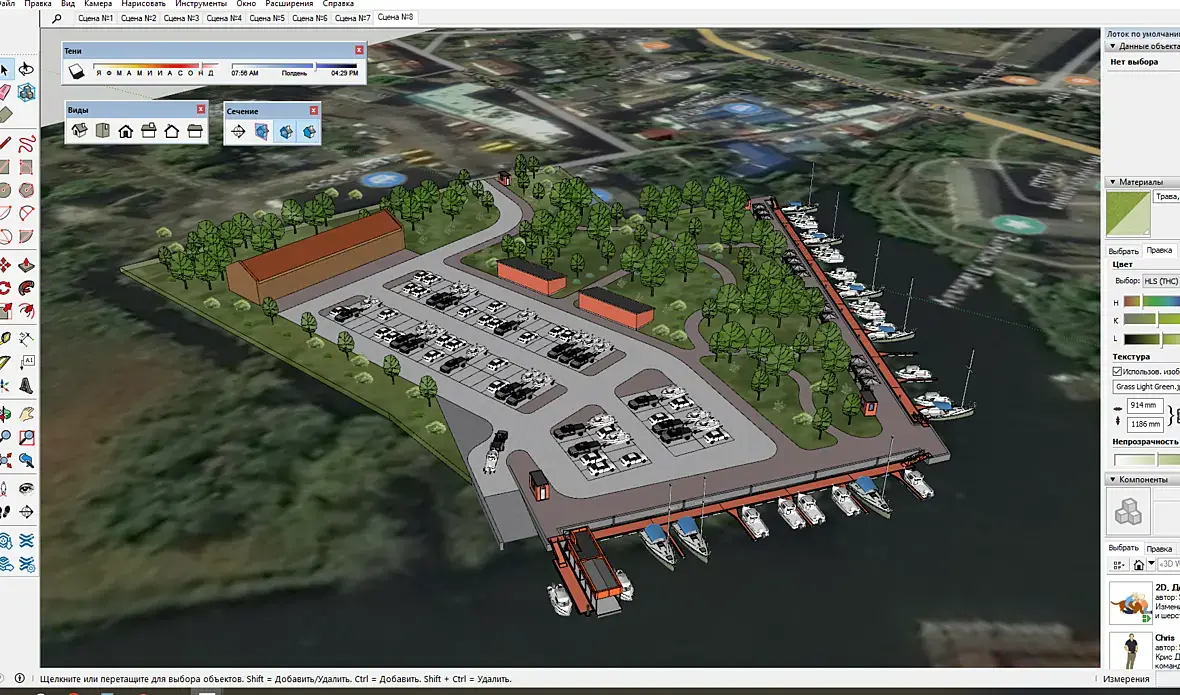1180x695 pixels.
Task: Select the 2D person with dog component
Action: pos(1144,601)
